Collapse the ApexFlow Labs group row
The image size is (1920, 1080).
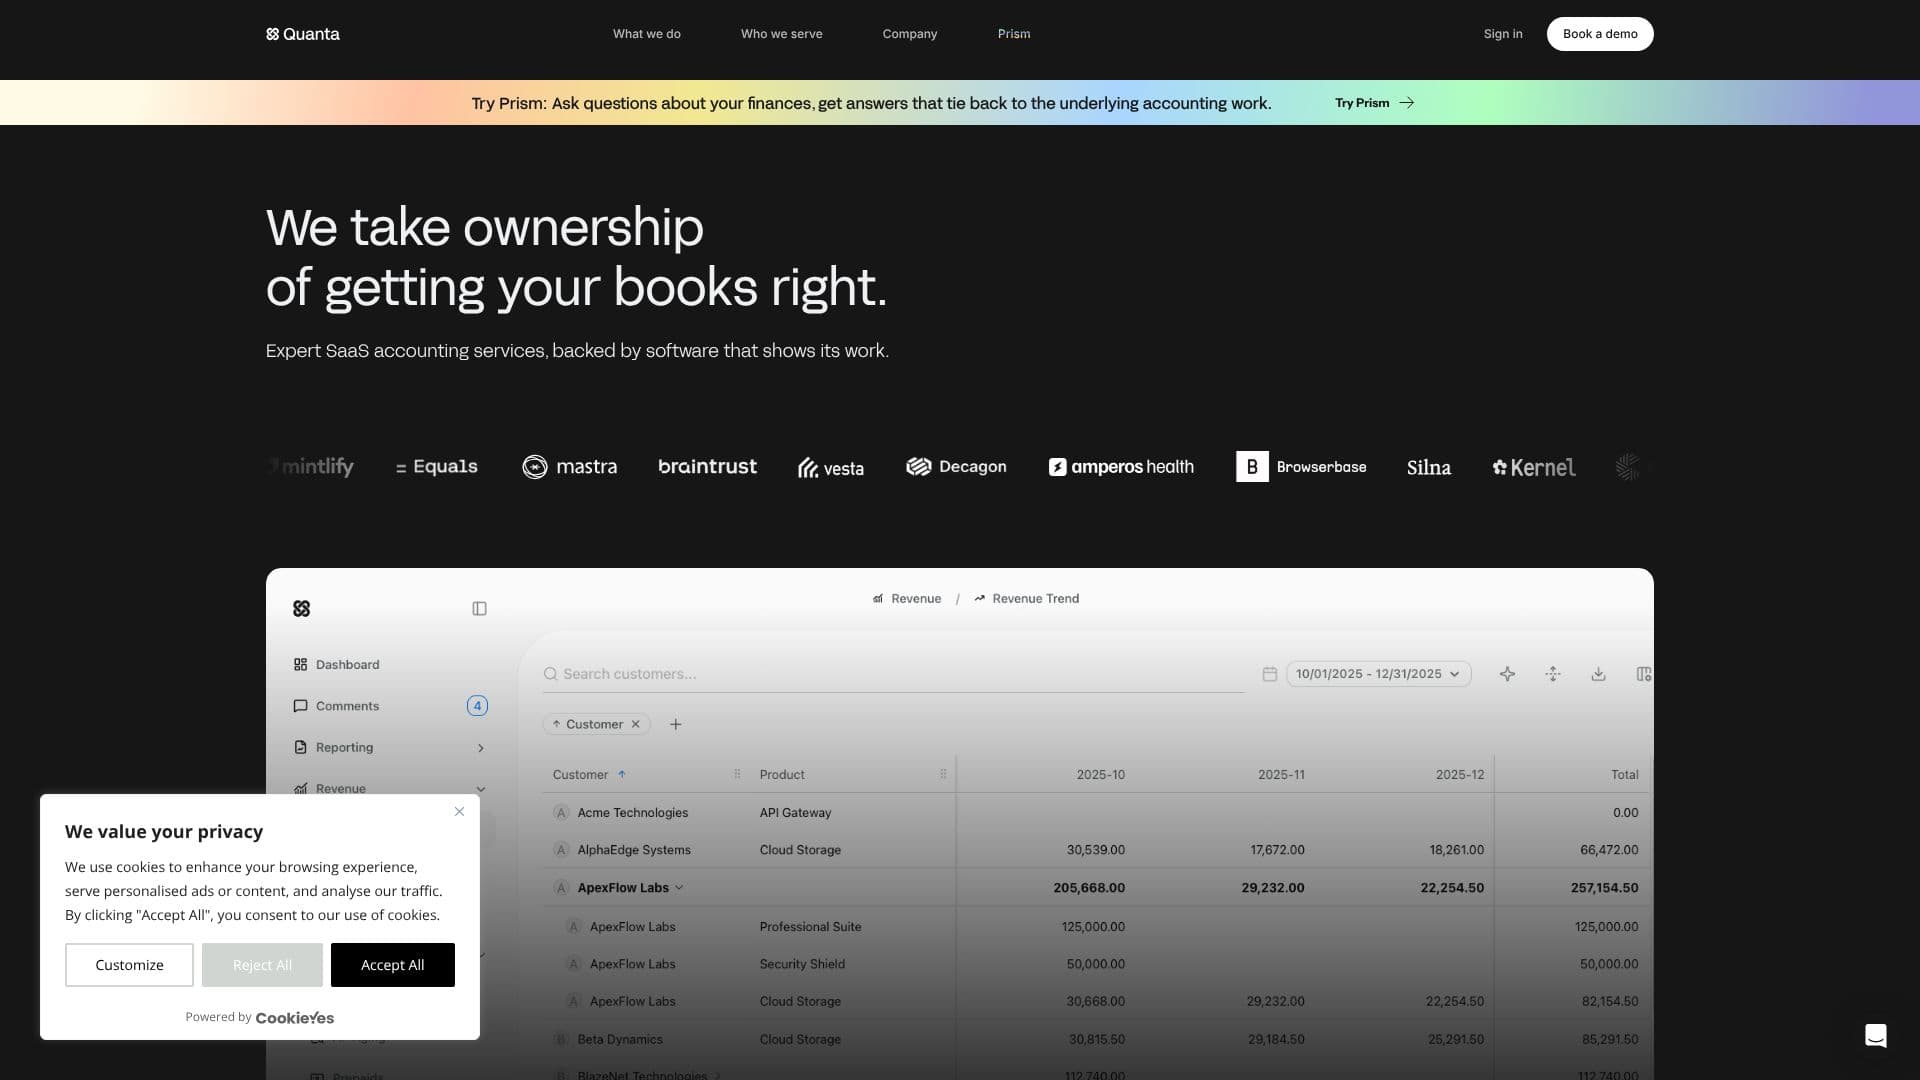pyautogui.click(x=679, y=888)
